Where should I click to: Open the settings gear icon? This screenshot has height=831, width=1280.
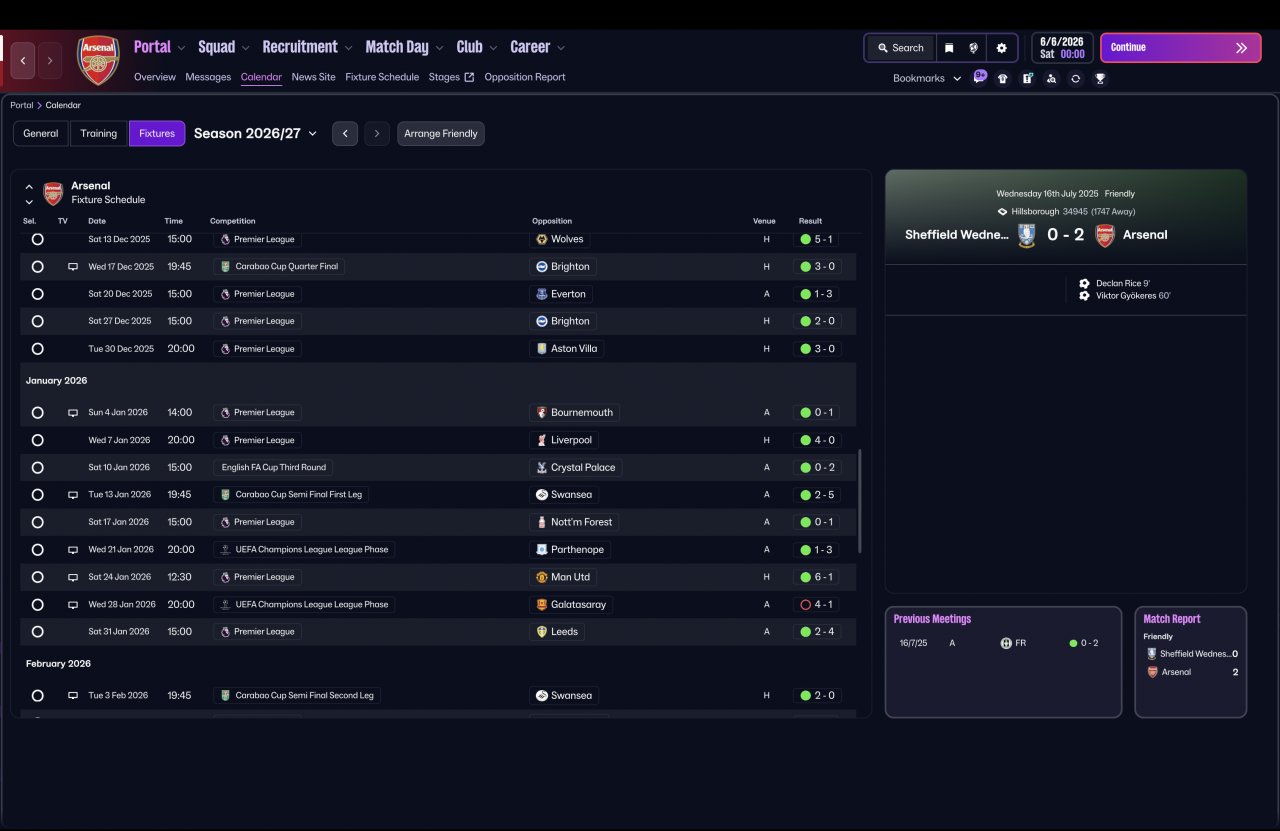click(1001, 48)
